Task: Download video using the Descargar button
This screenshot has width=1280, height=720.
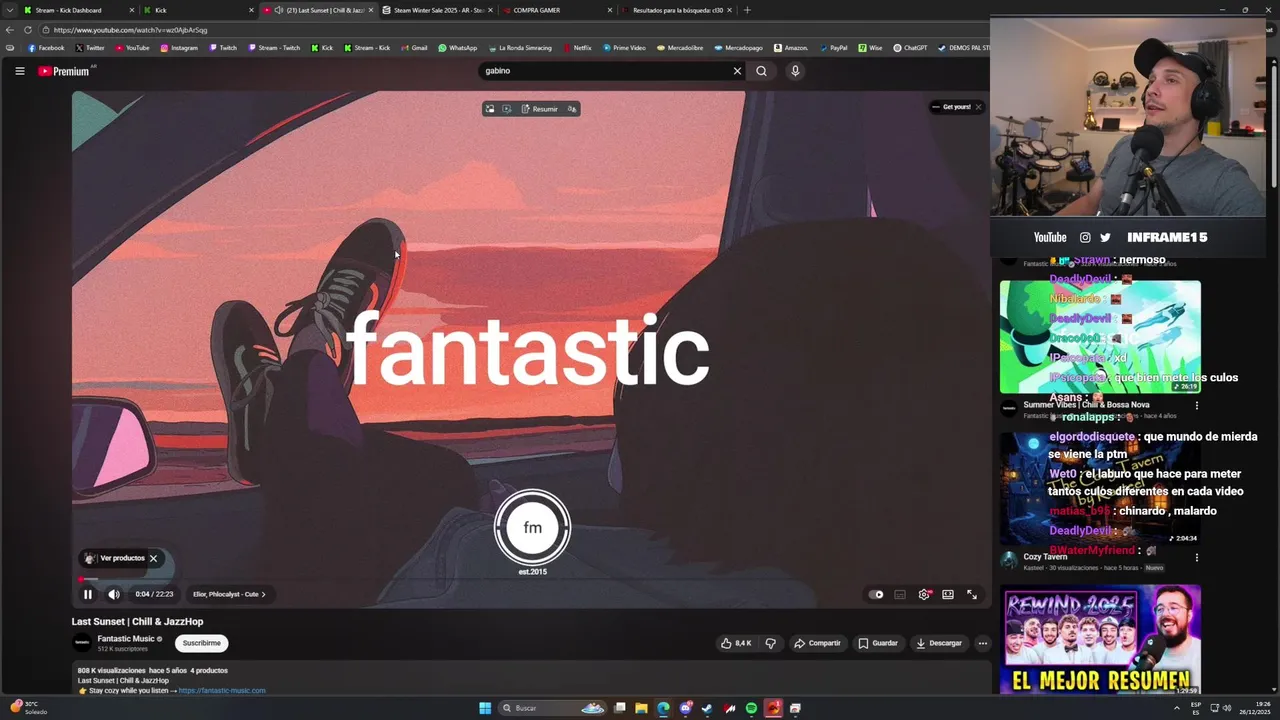Action: (939, 643)
